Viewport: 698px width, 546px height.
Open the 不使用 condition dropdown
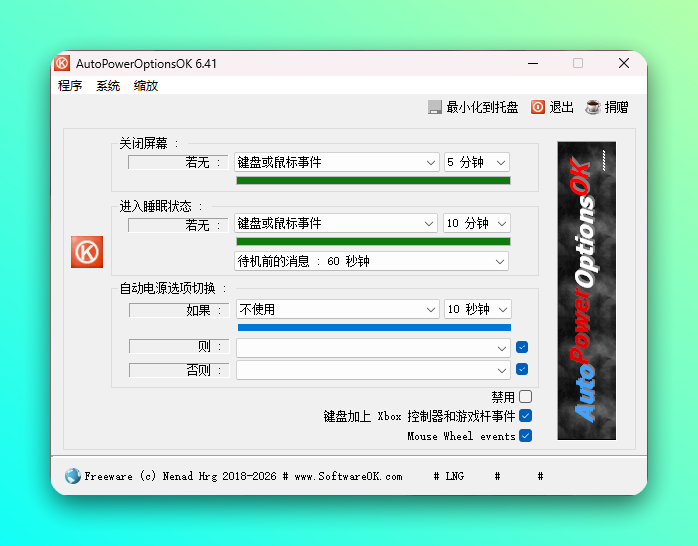point(337,310)
